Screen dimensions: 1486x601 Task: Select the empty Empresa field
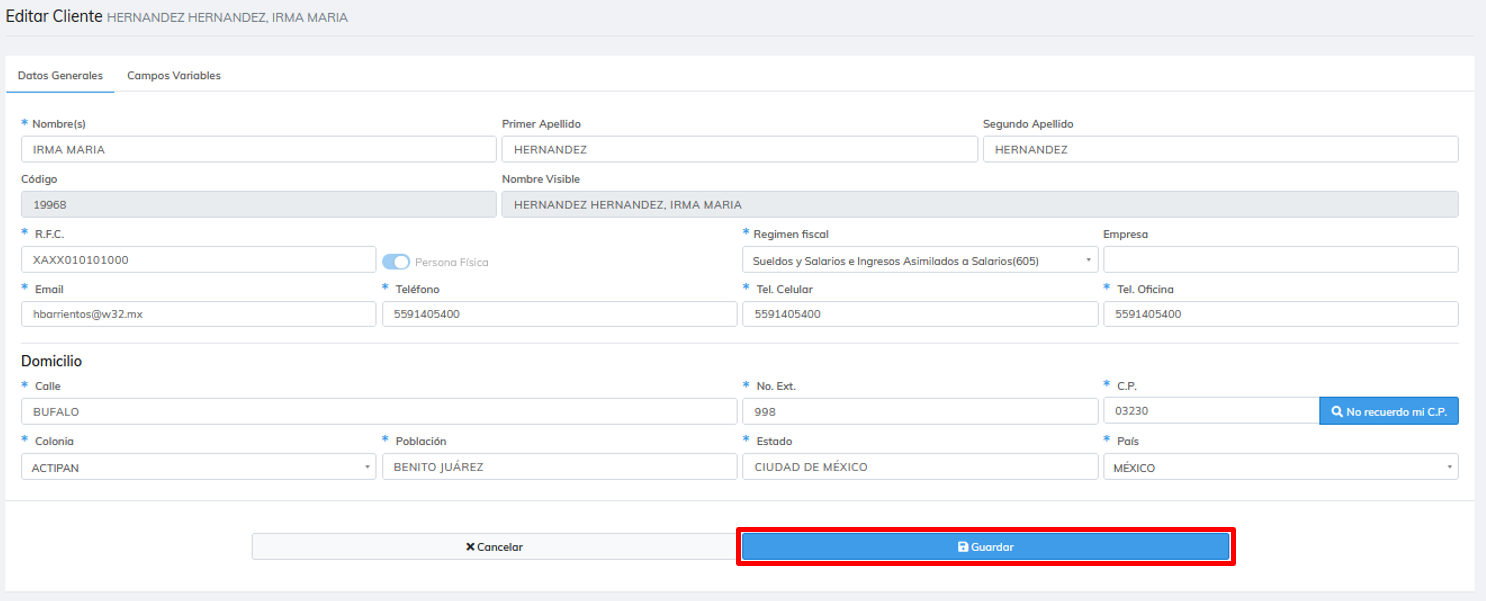[1279, 260]
